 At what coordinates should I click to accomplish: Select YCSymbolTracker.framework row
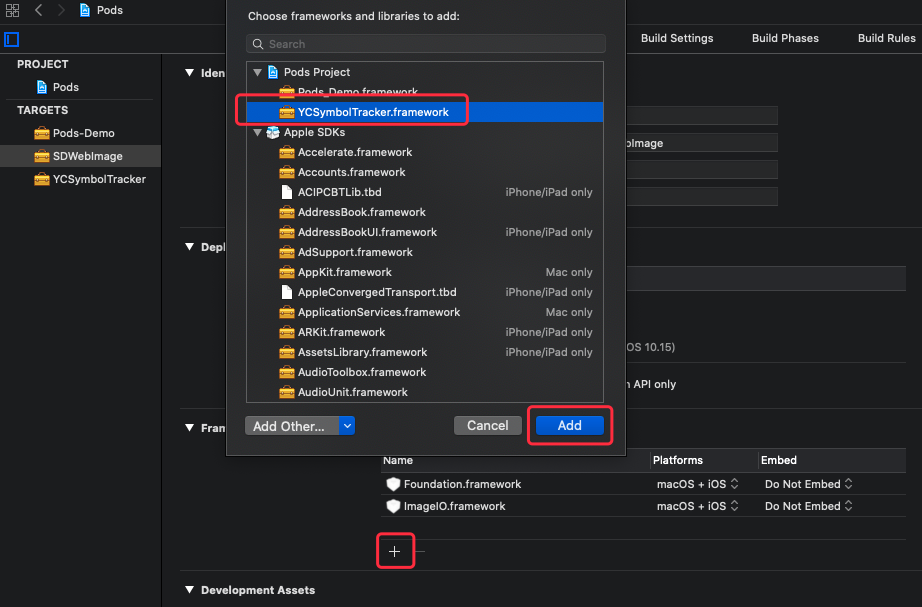[425, 112]
